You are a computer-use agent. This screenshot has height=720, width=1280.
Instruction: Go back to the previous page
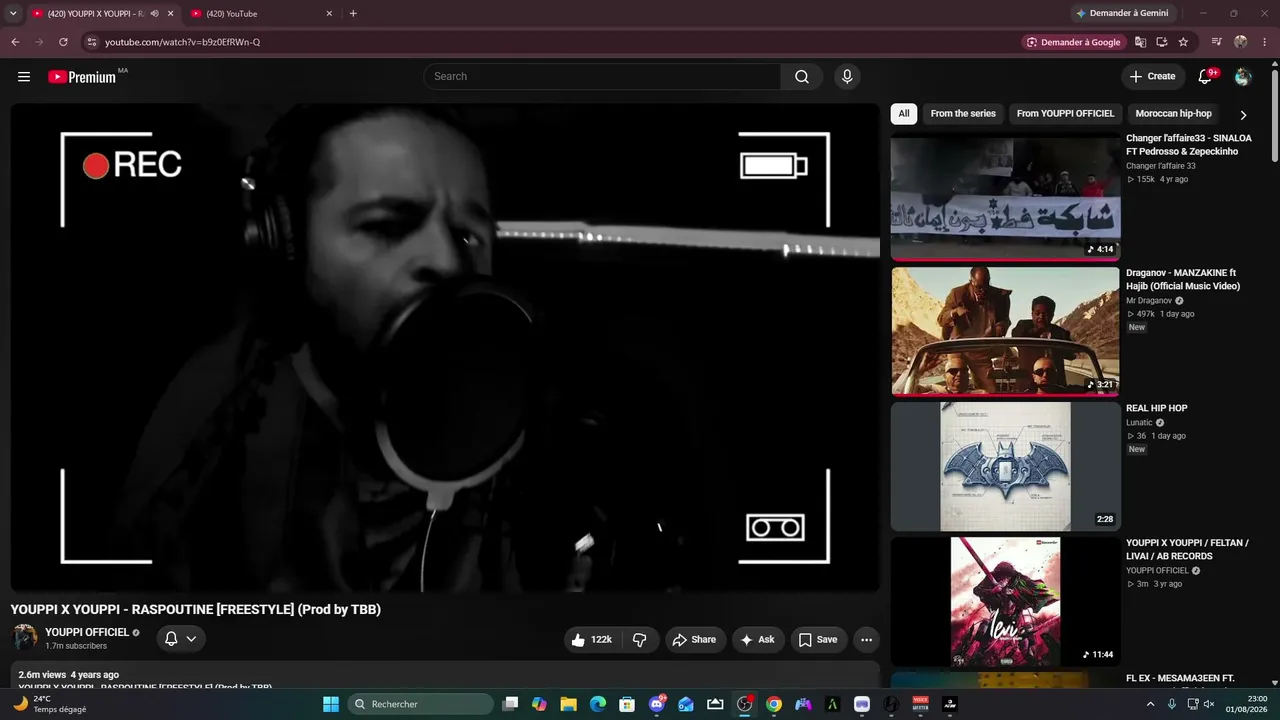pos(15,42)
